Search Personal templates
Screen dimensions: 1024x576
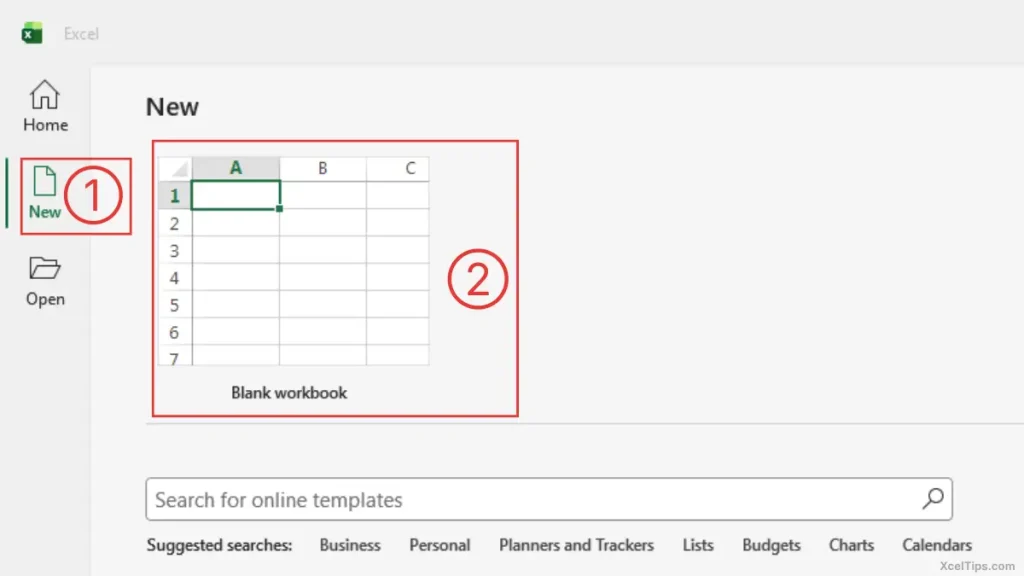click(x=440, y=545)
